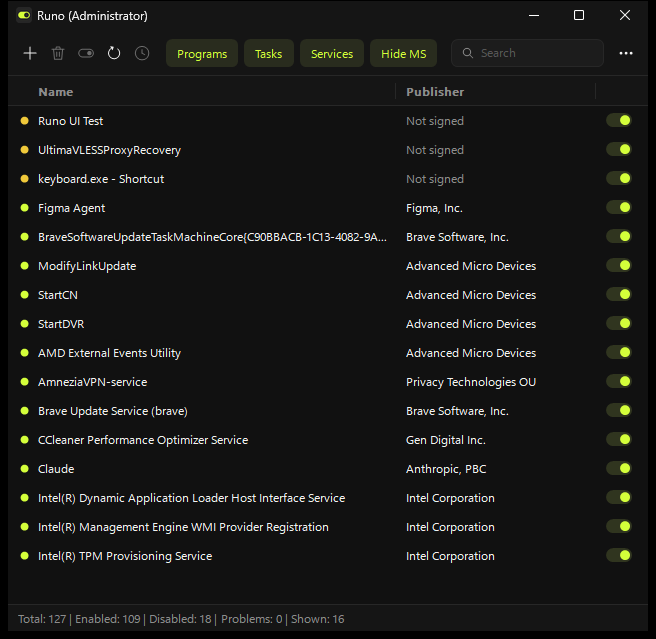The image size is (656, 639).
Task: Turn off Figma Agent toggle
Action: pos(619,208)
